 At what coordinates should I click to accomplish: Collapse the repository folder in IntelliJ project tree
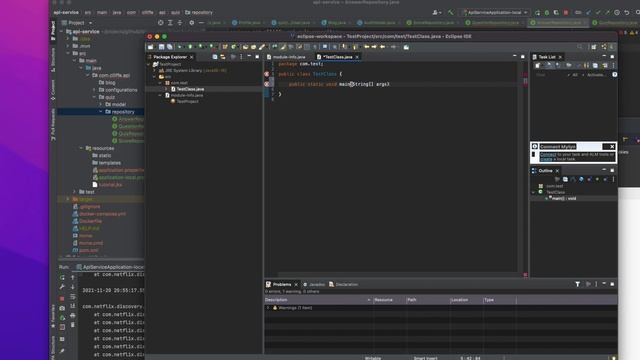coord(100,112)
